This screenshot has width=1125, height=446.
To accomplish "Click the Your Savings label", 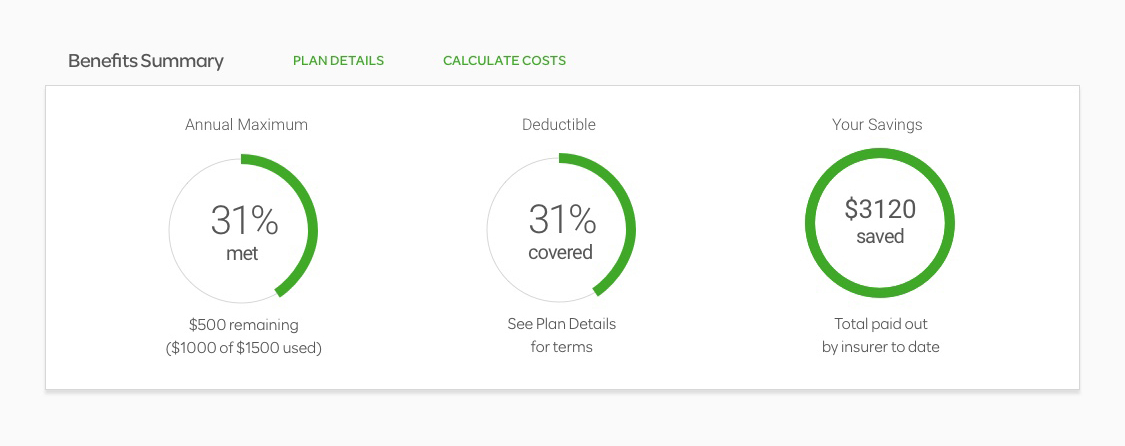I will coord(877,125).
